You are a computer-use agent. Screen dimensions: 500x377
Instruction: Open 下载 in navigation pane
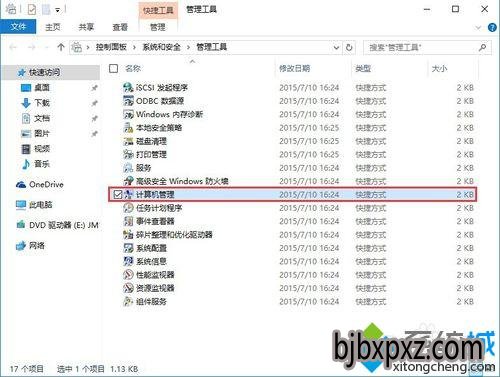click(x=42, y=103)
